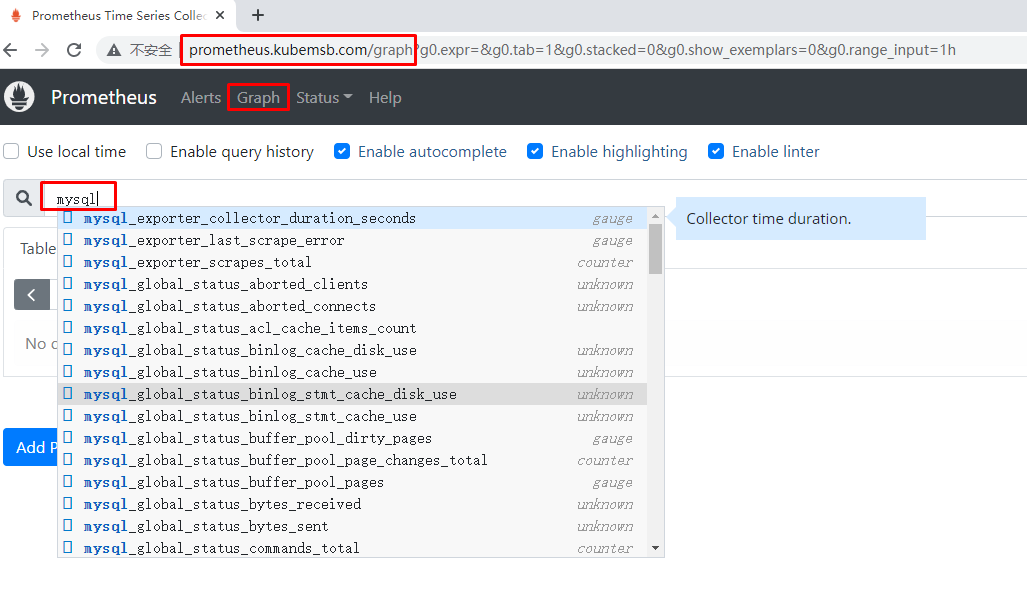Open the Alerts nav item
The image size is (1027, 595).
coord(201,98)
